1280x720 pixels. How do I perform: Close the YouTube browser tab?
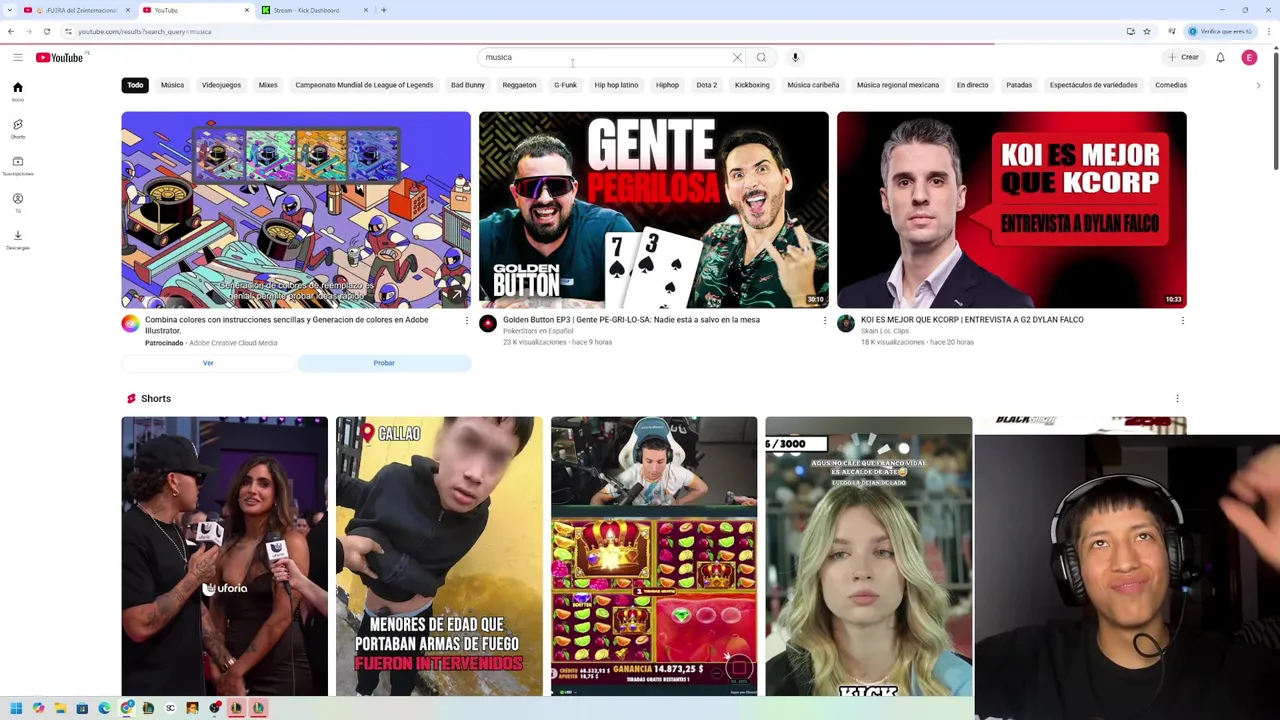[247, 10]
